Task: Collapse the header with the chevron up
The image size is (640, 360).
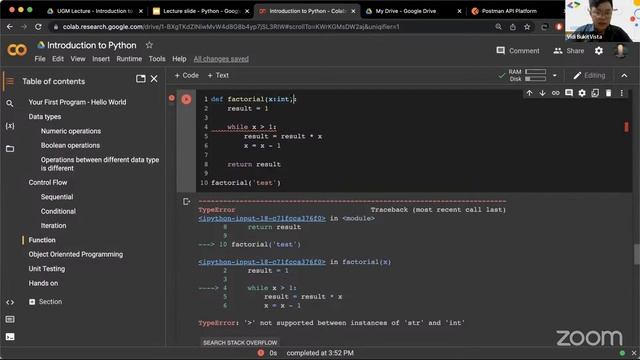Action: (624, 76)
